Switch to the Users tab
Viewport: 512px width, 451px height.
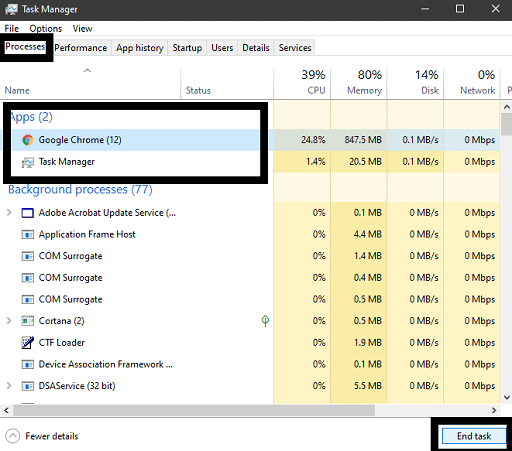(x=222, y=48)
